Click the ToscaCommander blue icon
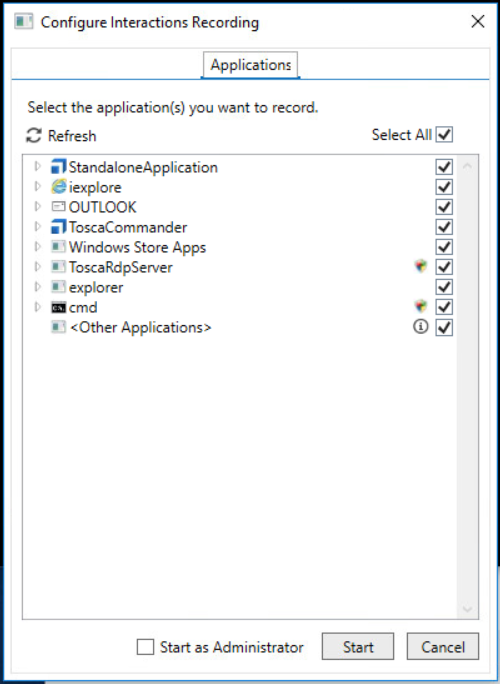Viewport: 500px width, 684px height. click(x=58, y=227)
